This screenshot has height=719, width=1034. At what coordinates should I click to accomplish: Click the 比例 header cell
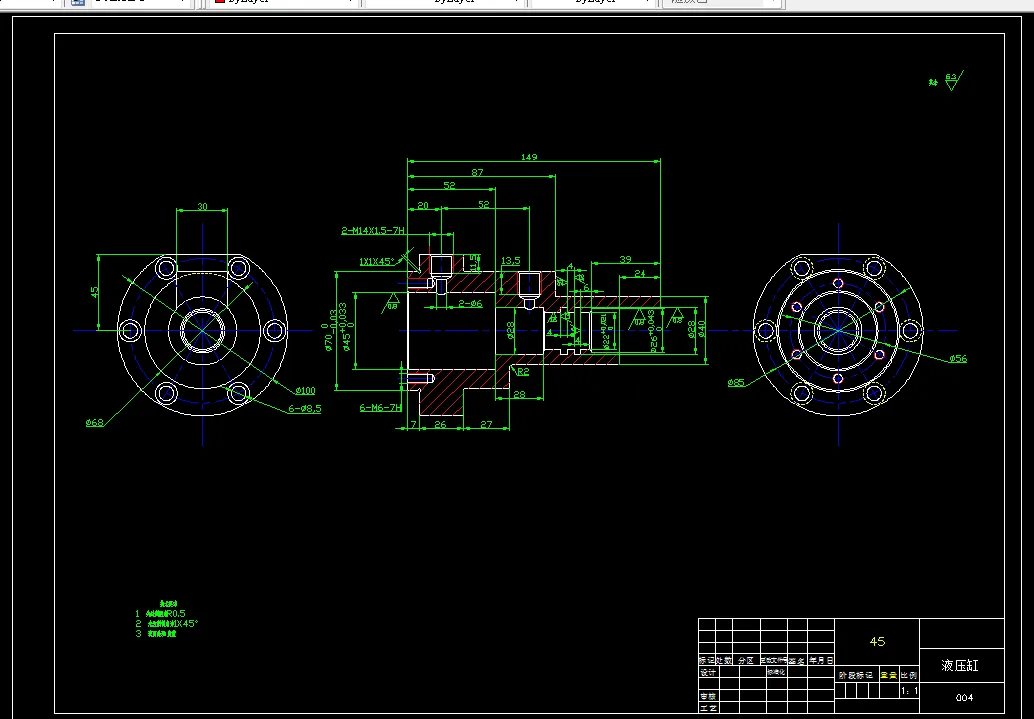[909, 675]
